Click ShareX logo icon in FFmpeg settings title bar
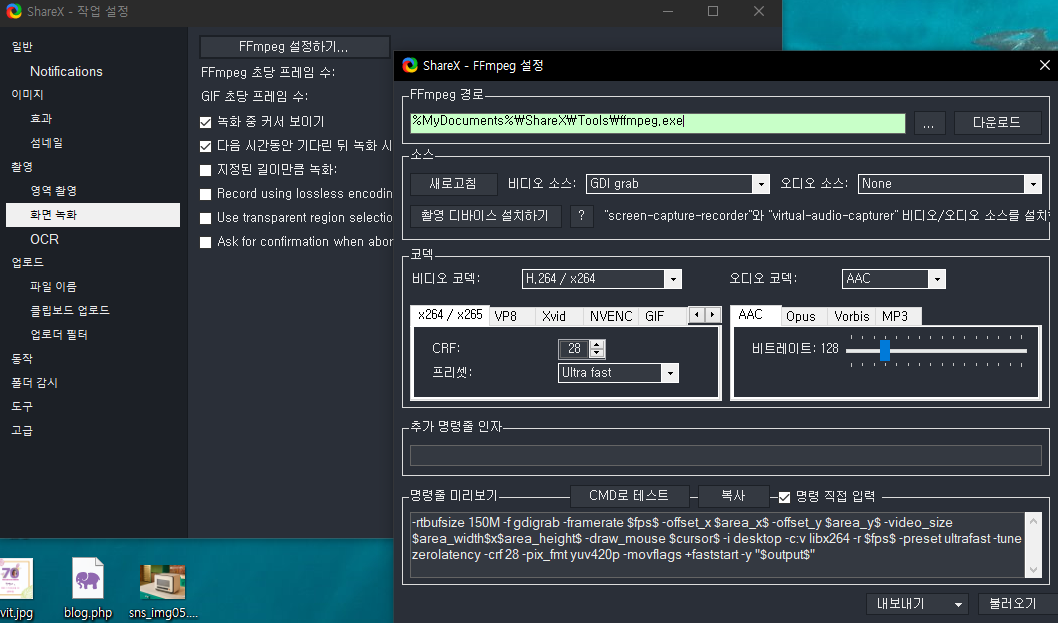This screenshot has width=1058, height=623. (410, 65)
